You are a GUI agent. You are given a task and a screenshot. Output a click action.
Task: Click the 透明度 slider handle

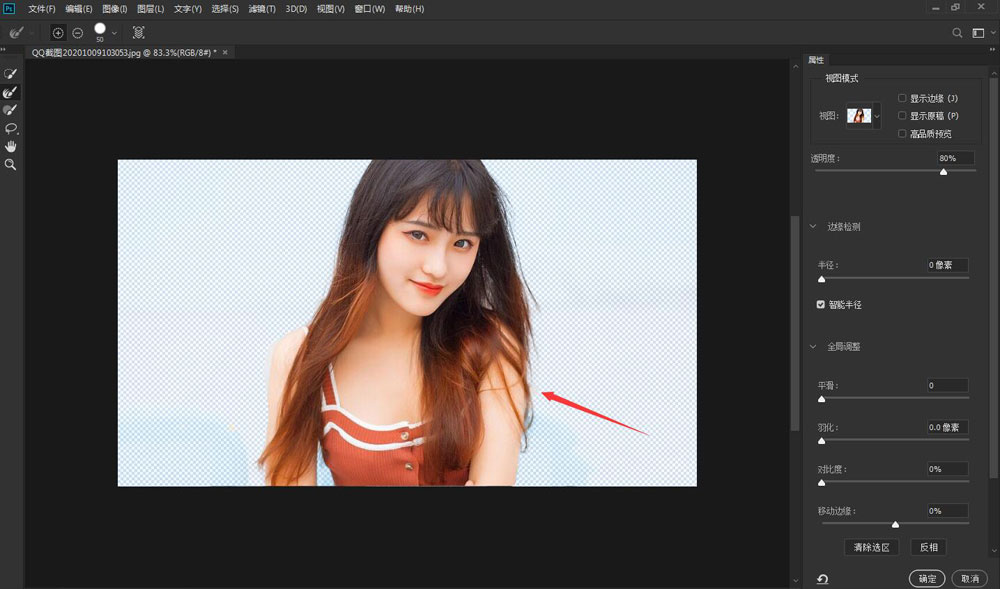click(x=943, y=172)
